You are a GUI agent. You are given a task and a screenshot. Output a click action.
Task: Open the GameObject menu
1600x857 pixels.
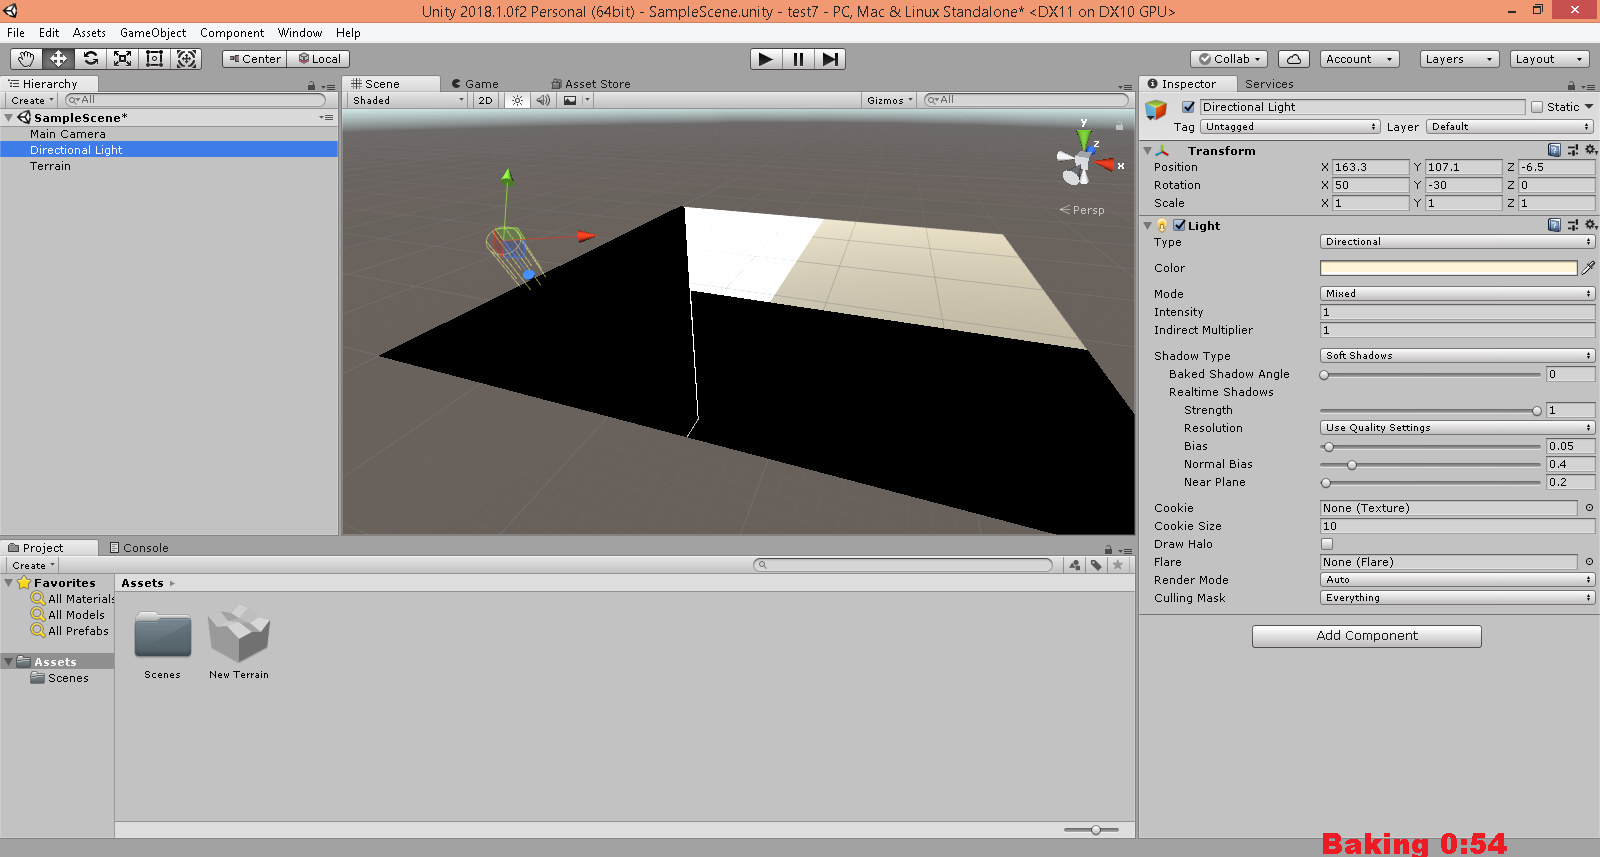(153, 33)
